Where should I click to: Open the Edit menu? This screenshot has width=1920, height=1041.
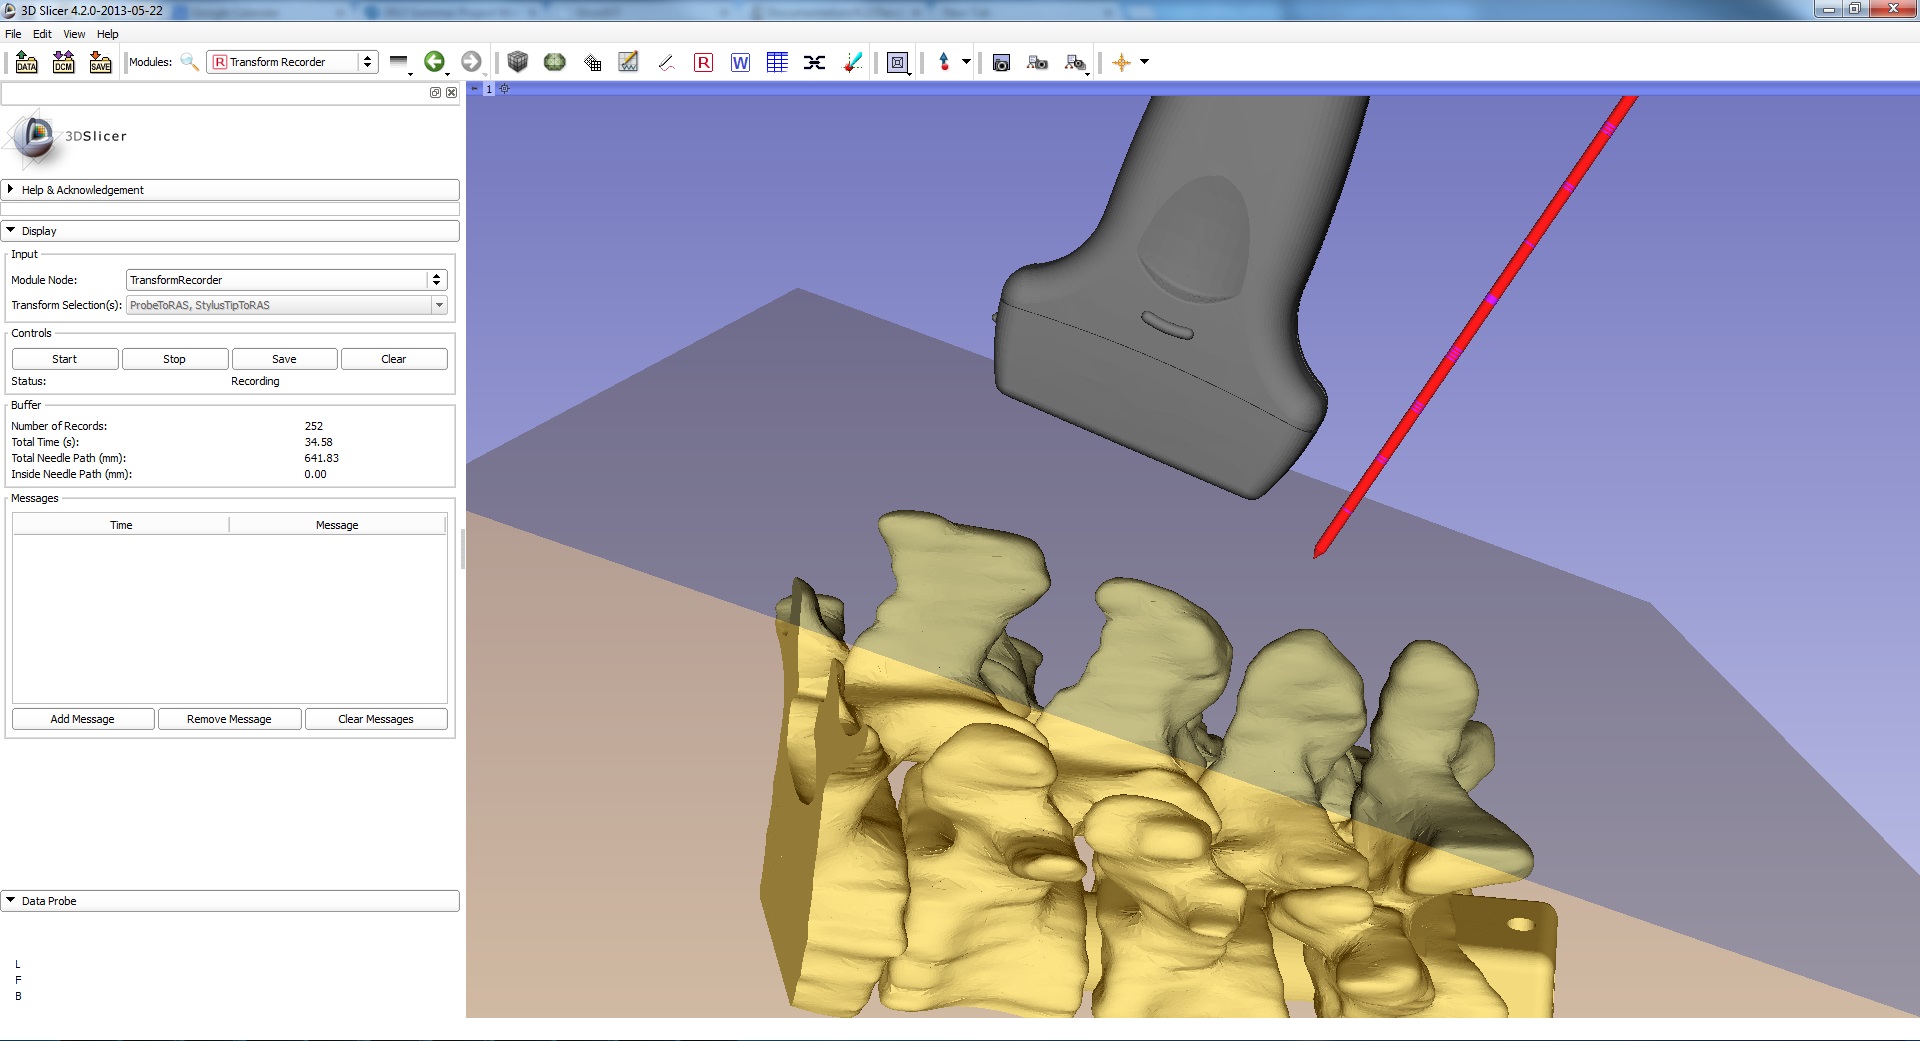[x=42, y=34]
